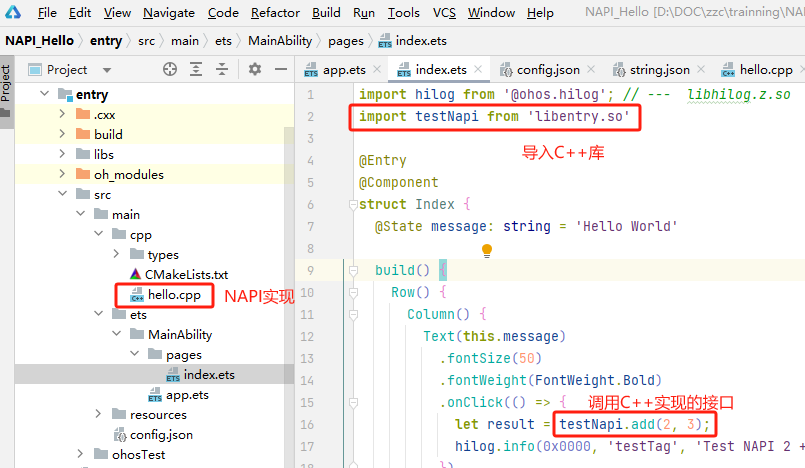Open the Refactor menu
The width and height of the screenshot is (805, 468).
point(275,12)
